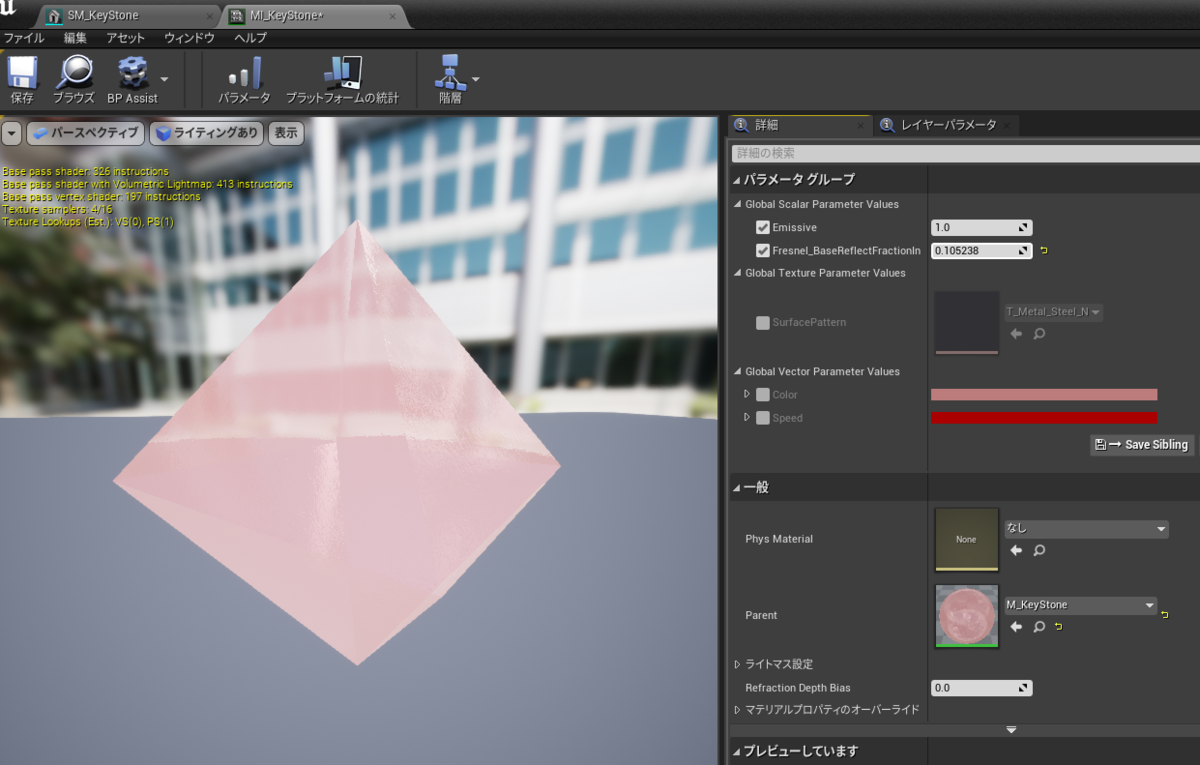Click the Color parameter pink swatch

click(1044, 395)
